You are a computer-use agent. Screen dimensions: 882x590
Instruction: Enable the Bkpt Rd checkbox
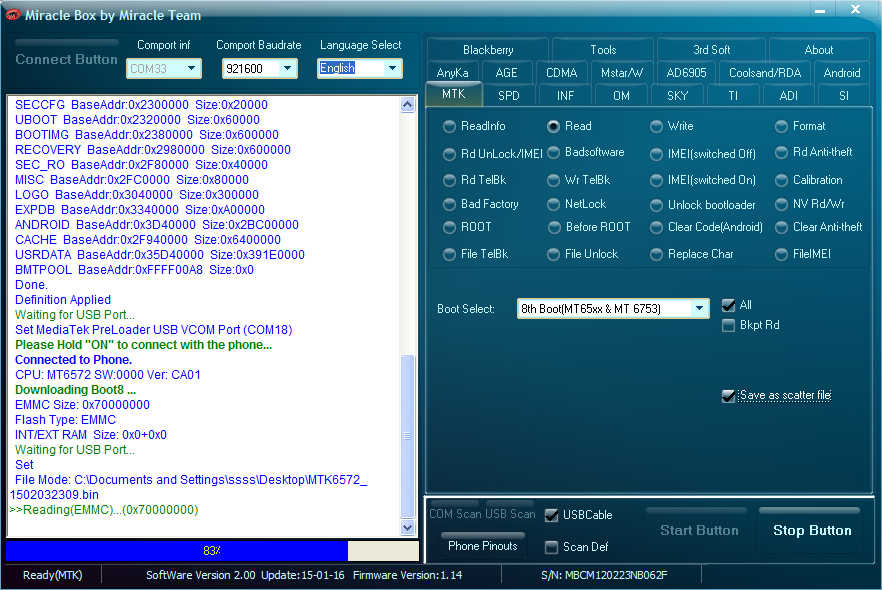(728, 325)
